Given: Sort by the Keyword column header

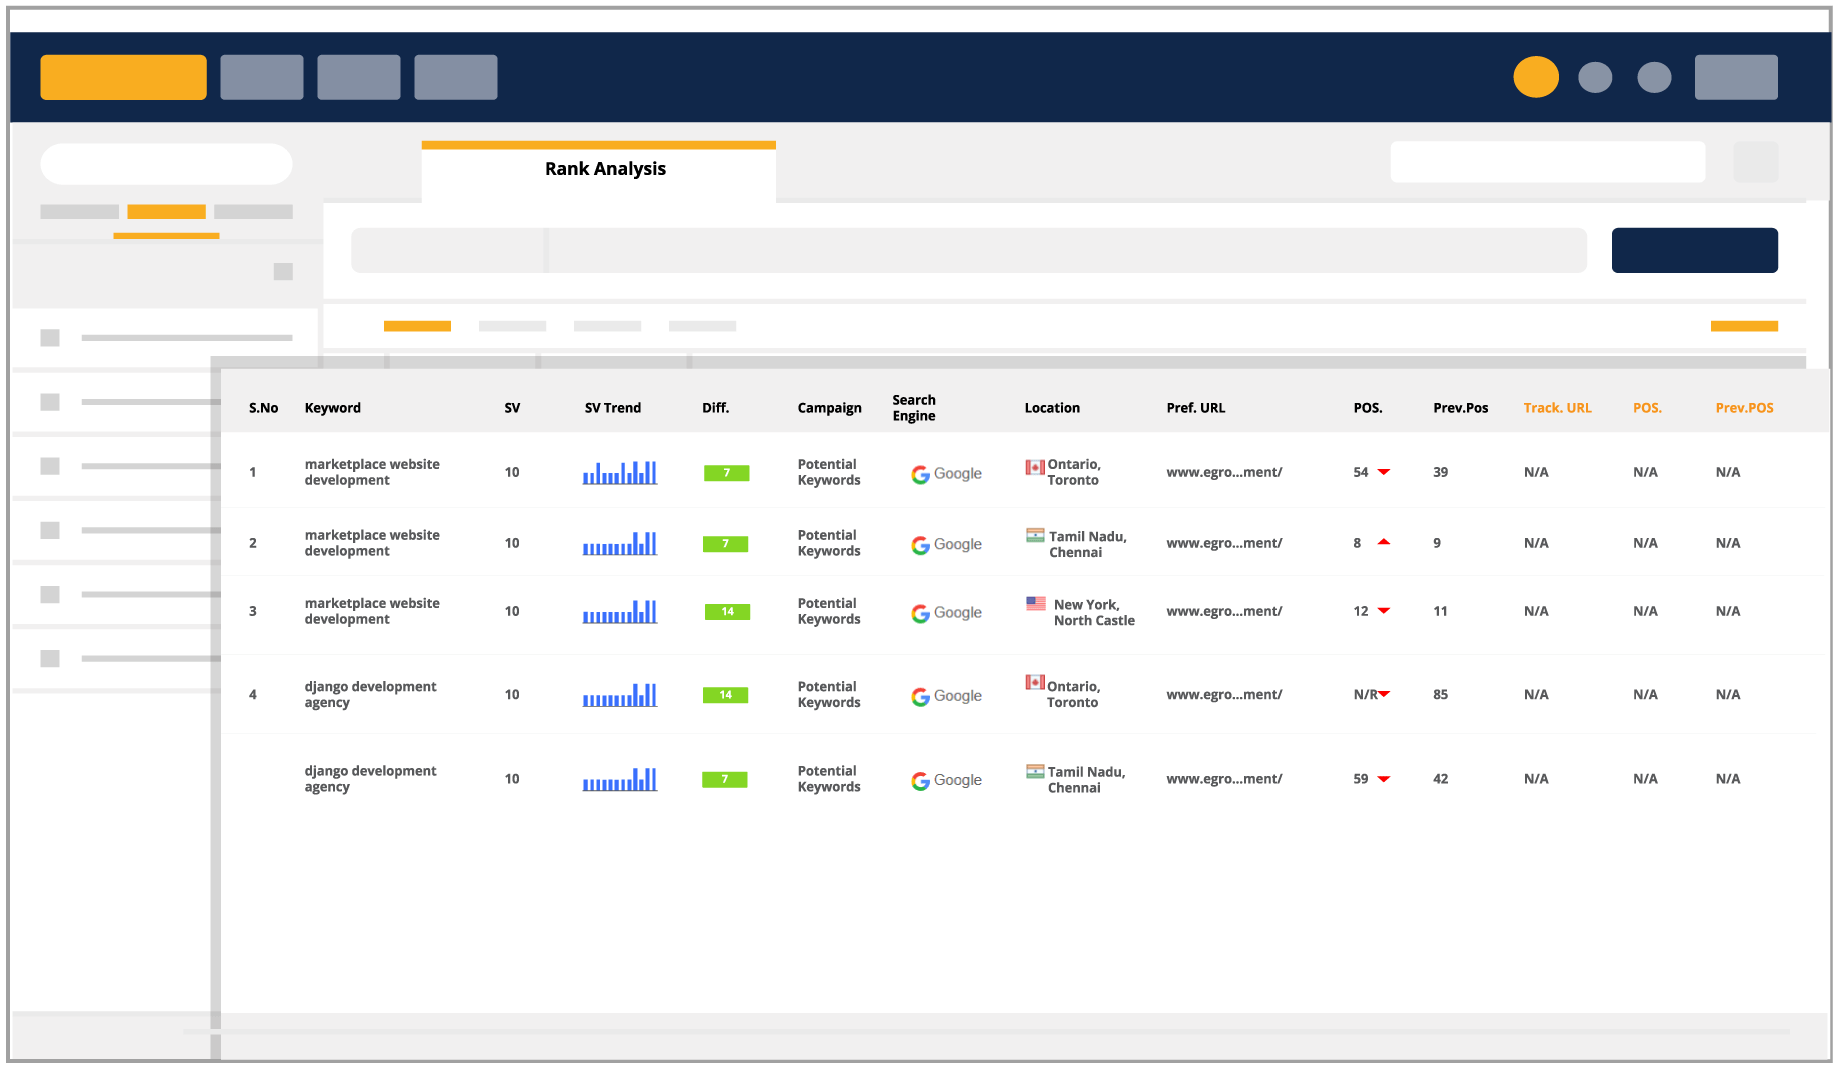Looking at the screenshot, I should 332,408.
